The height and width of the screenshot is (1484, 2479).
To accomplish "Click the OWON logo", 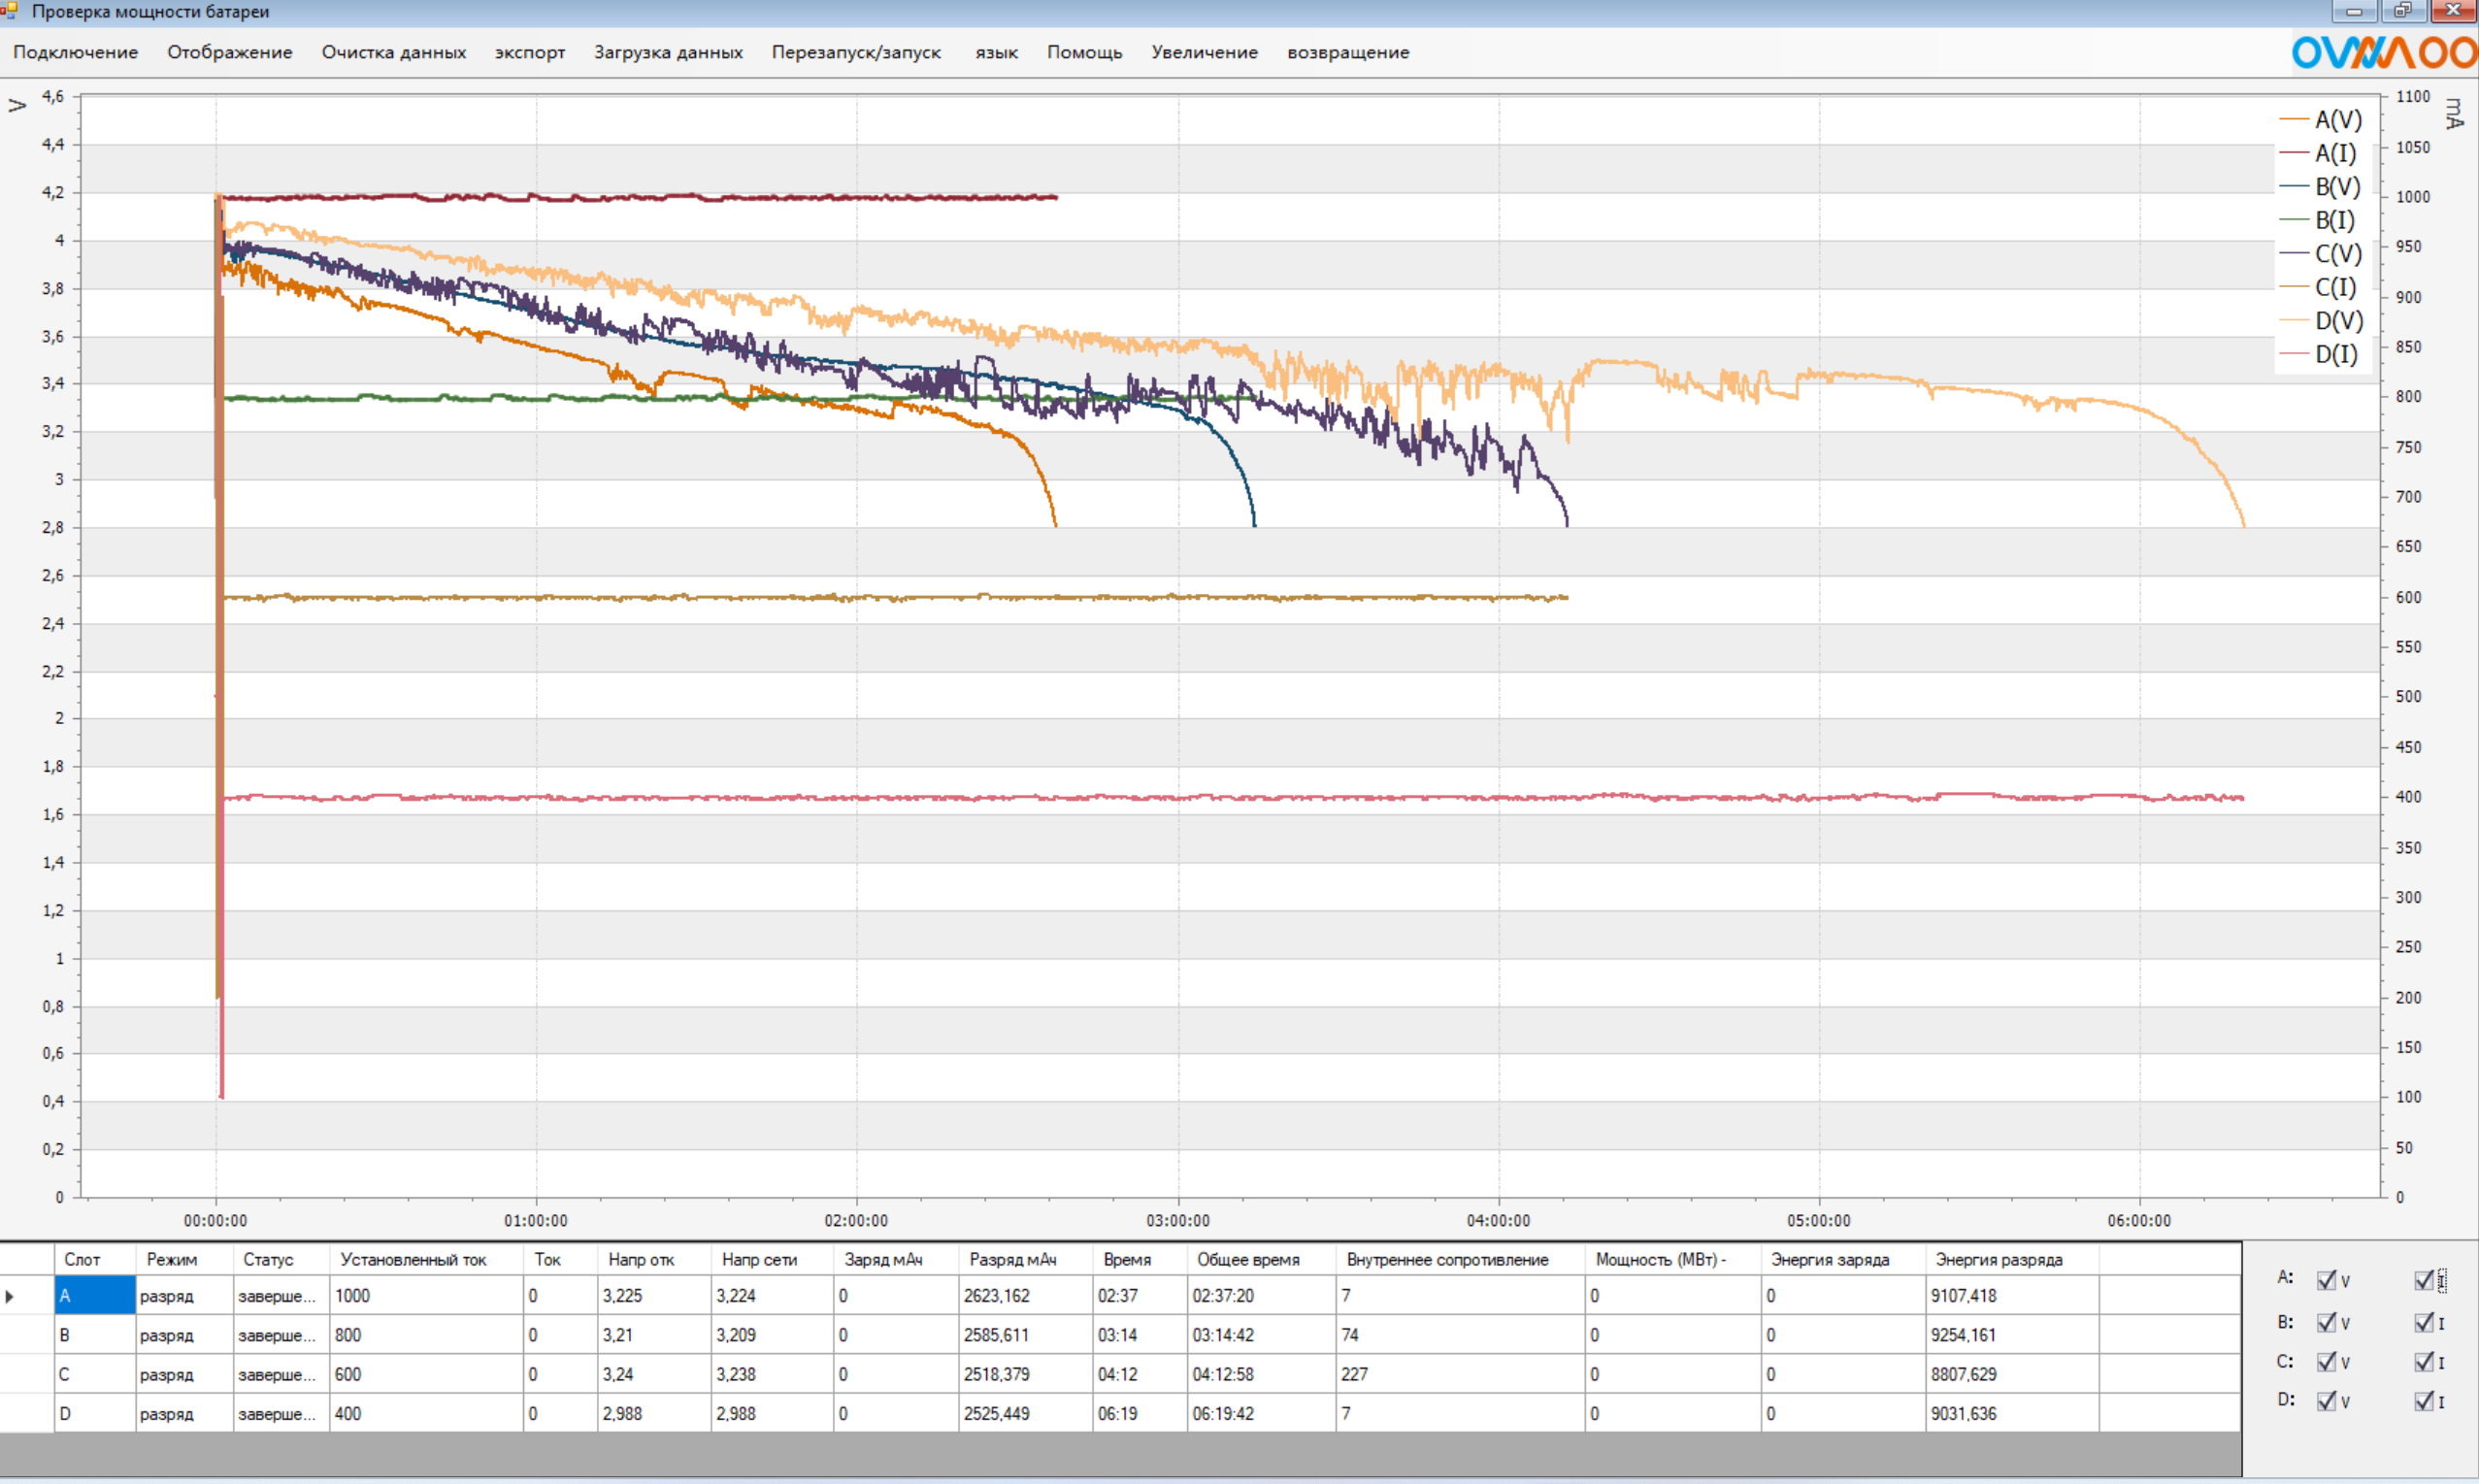I will pos(2383,52).
